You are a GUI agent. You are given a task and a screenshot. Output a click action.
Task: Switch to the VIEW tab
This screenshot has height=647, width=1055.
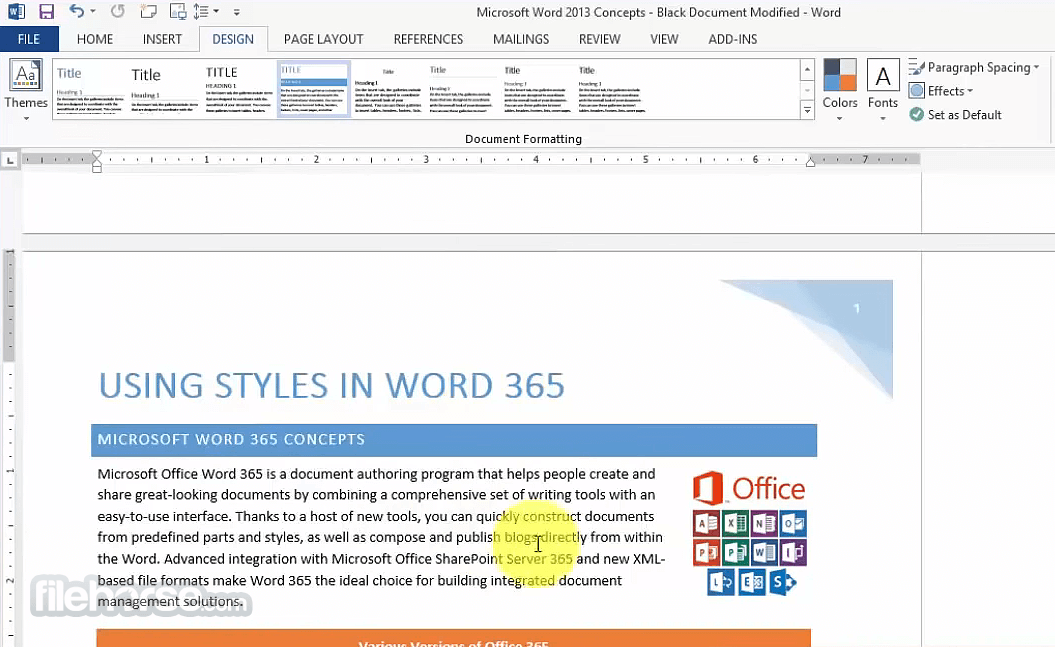(x=664, y=39)
